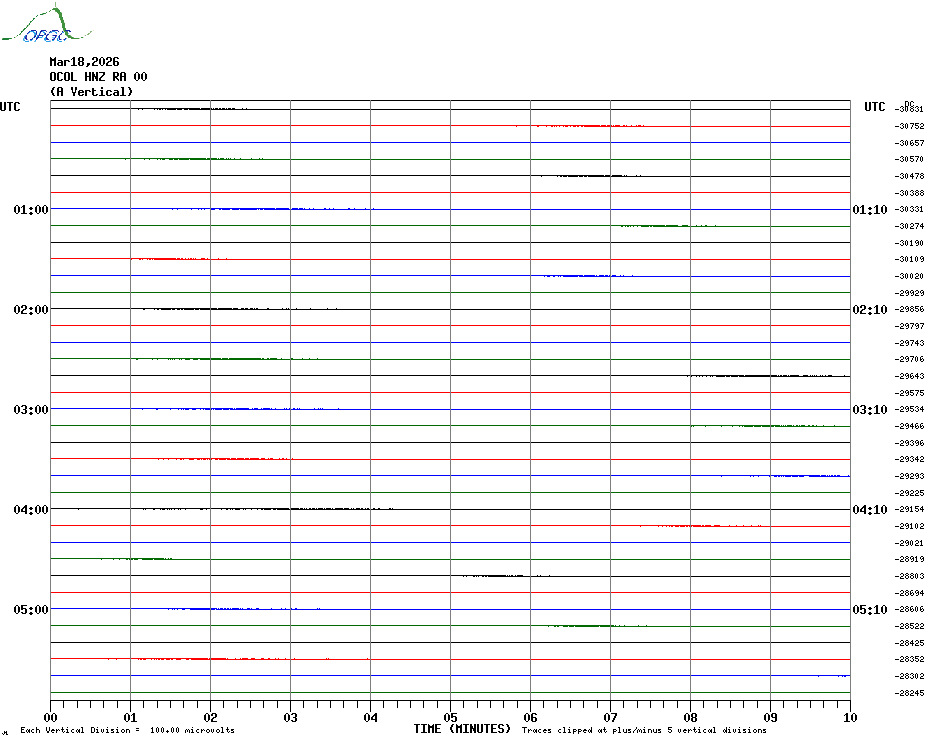Click the (A Vertical) channel label
930x744 pixels.
pos(91,92)
